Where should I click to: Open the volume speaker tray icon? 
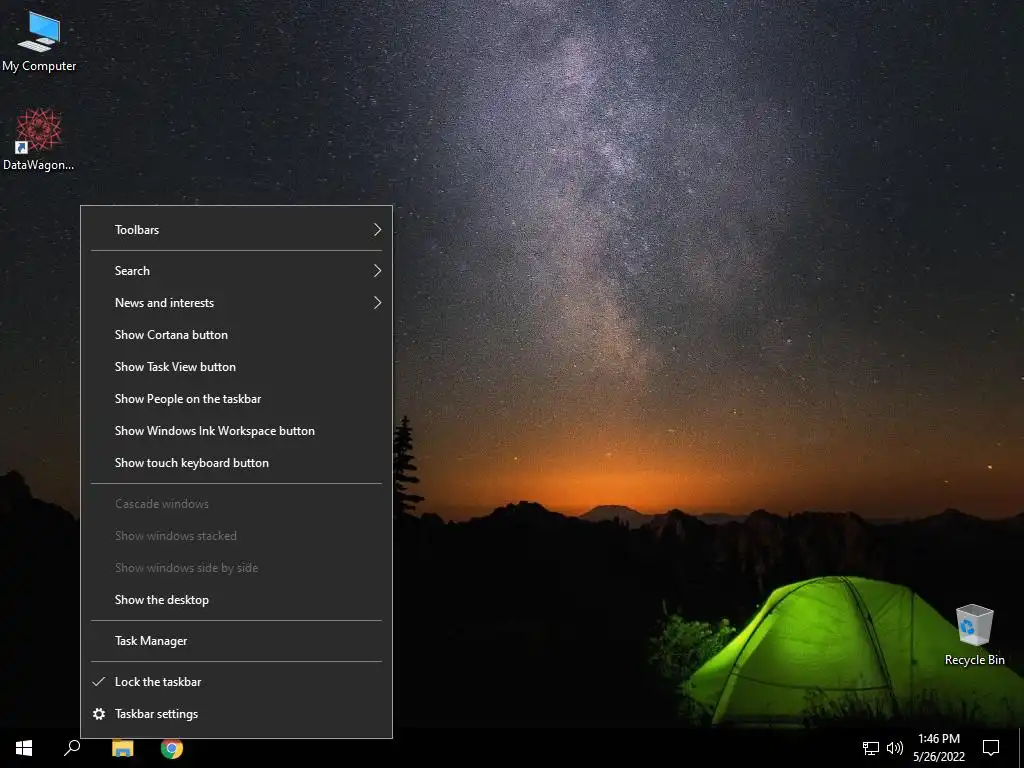point(895,748)
